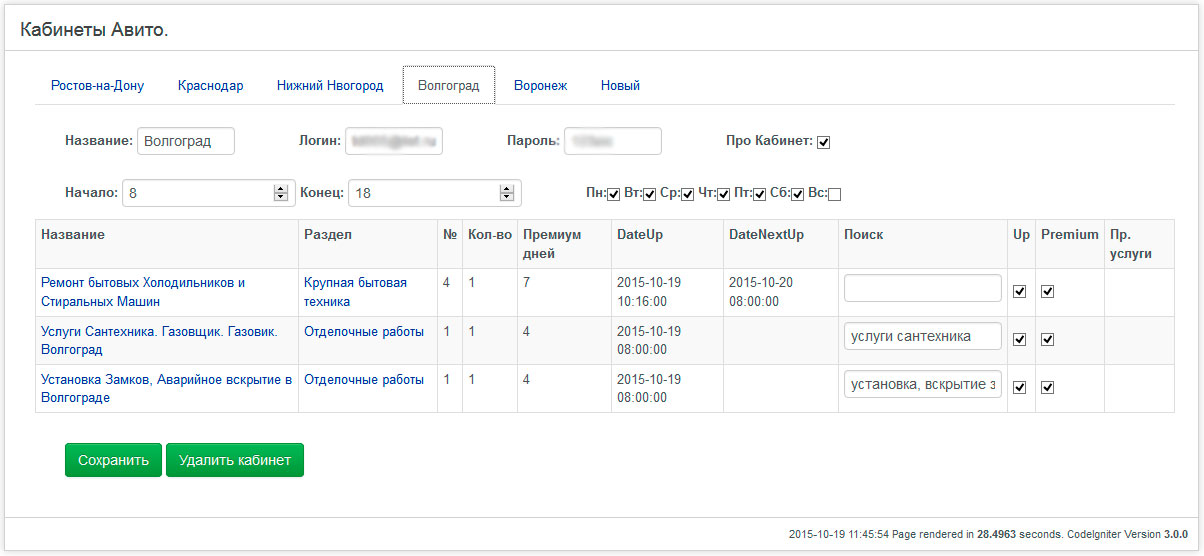The width and height of the screenshot is (1204, 556).
Task: Open the Новый tab
Action: click(x=620, y=86)
